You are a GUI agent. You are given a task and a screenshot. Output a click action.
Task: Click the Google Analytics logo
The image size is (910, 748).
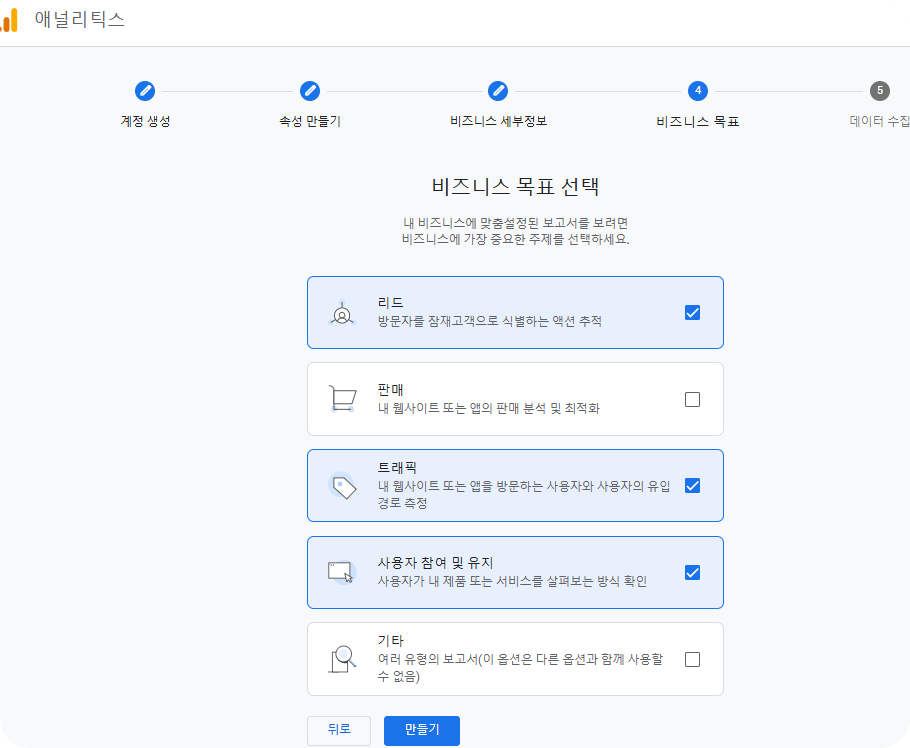(x=13, y=19)
